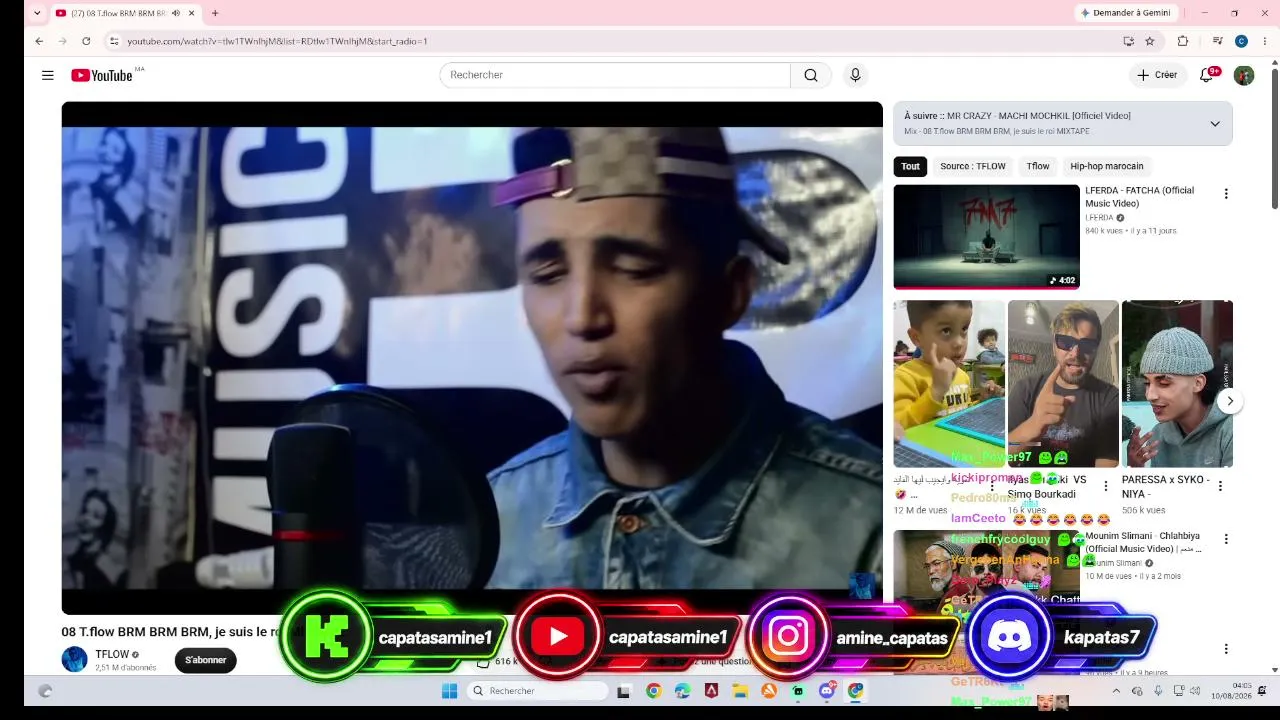Open Mounim Slimani - Chlahbiya video title
Viewport: 1280px width, 720px height.
point(1143,542)
